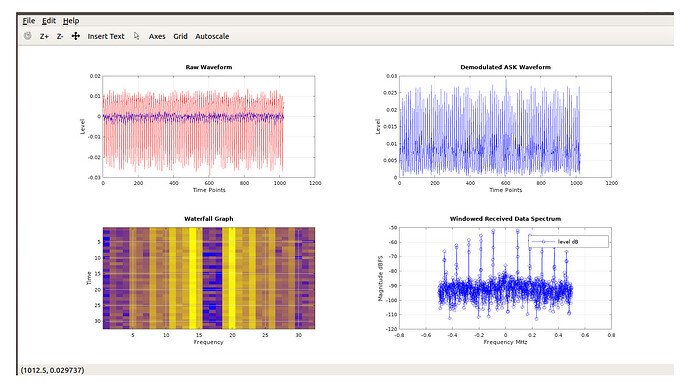Select the pan (cross arrows) tool
This screenshot has width=690, height=387.
pyautogui.click(x=76, y=36)
